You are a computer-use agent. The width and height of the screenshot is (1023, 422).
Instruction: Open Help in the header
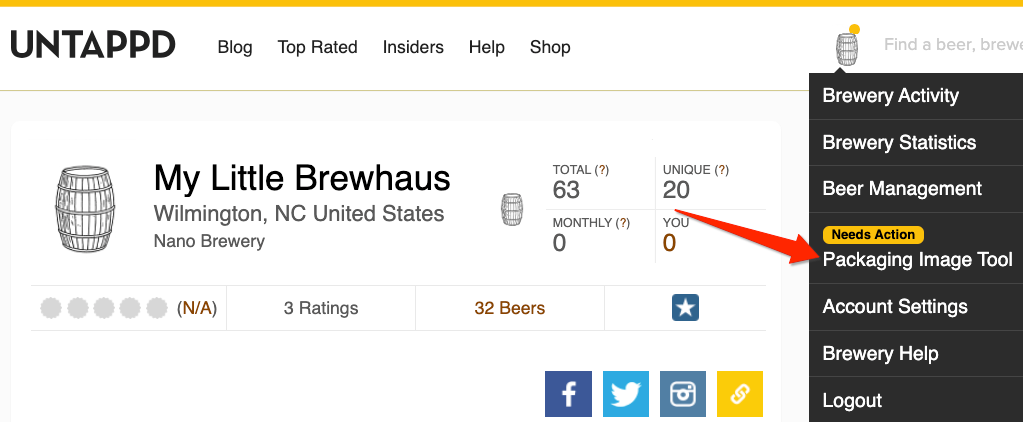[486, 47]
